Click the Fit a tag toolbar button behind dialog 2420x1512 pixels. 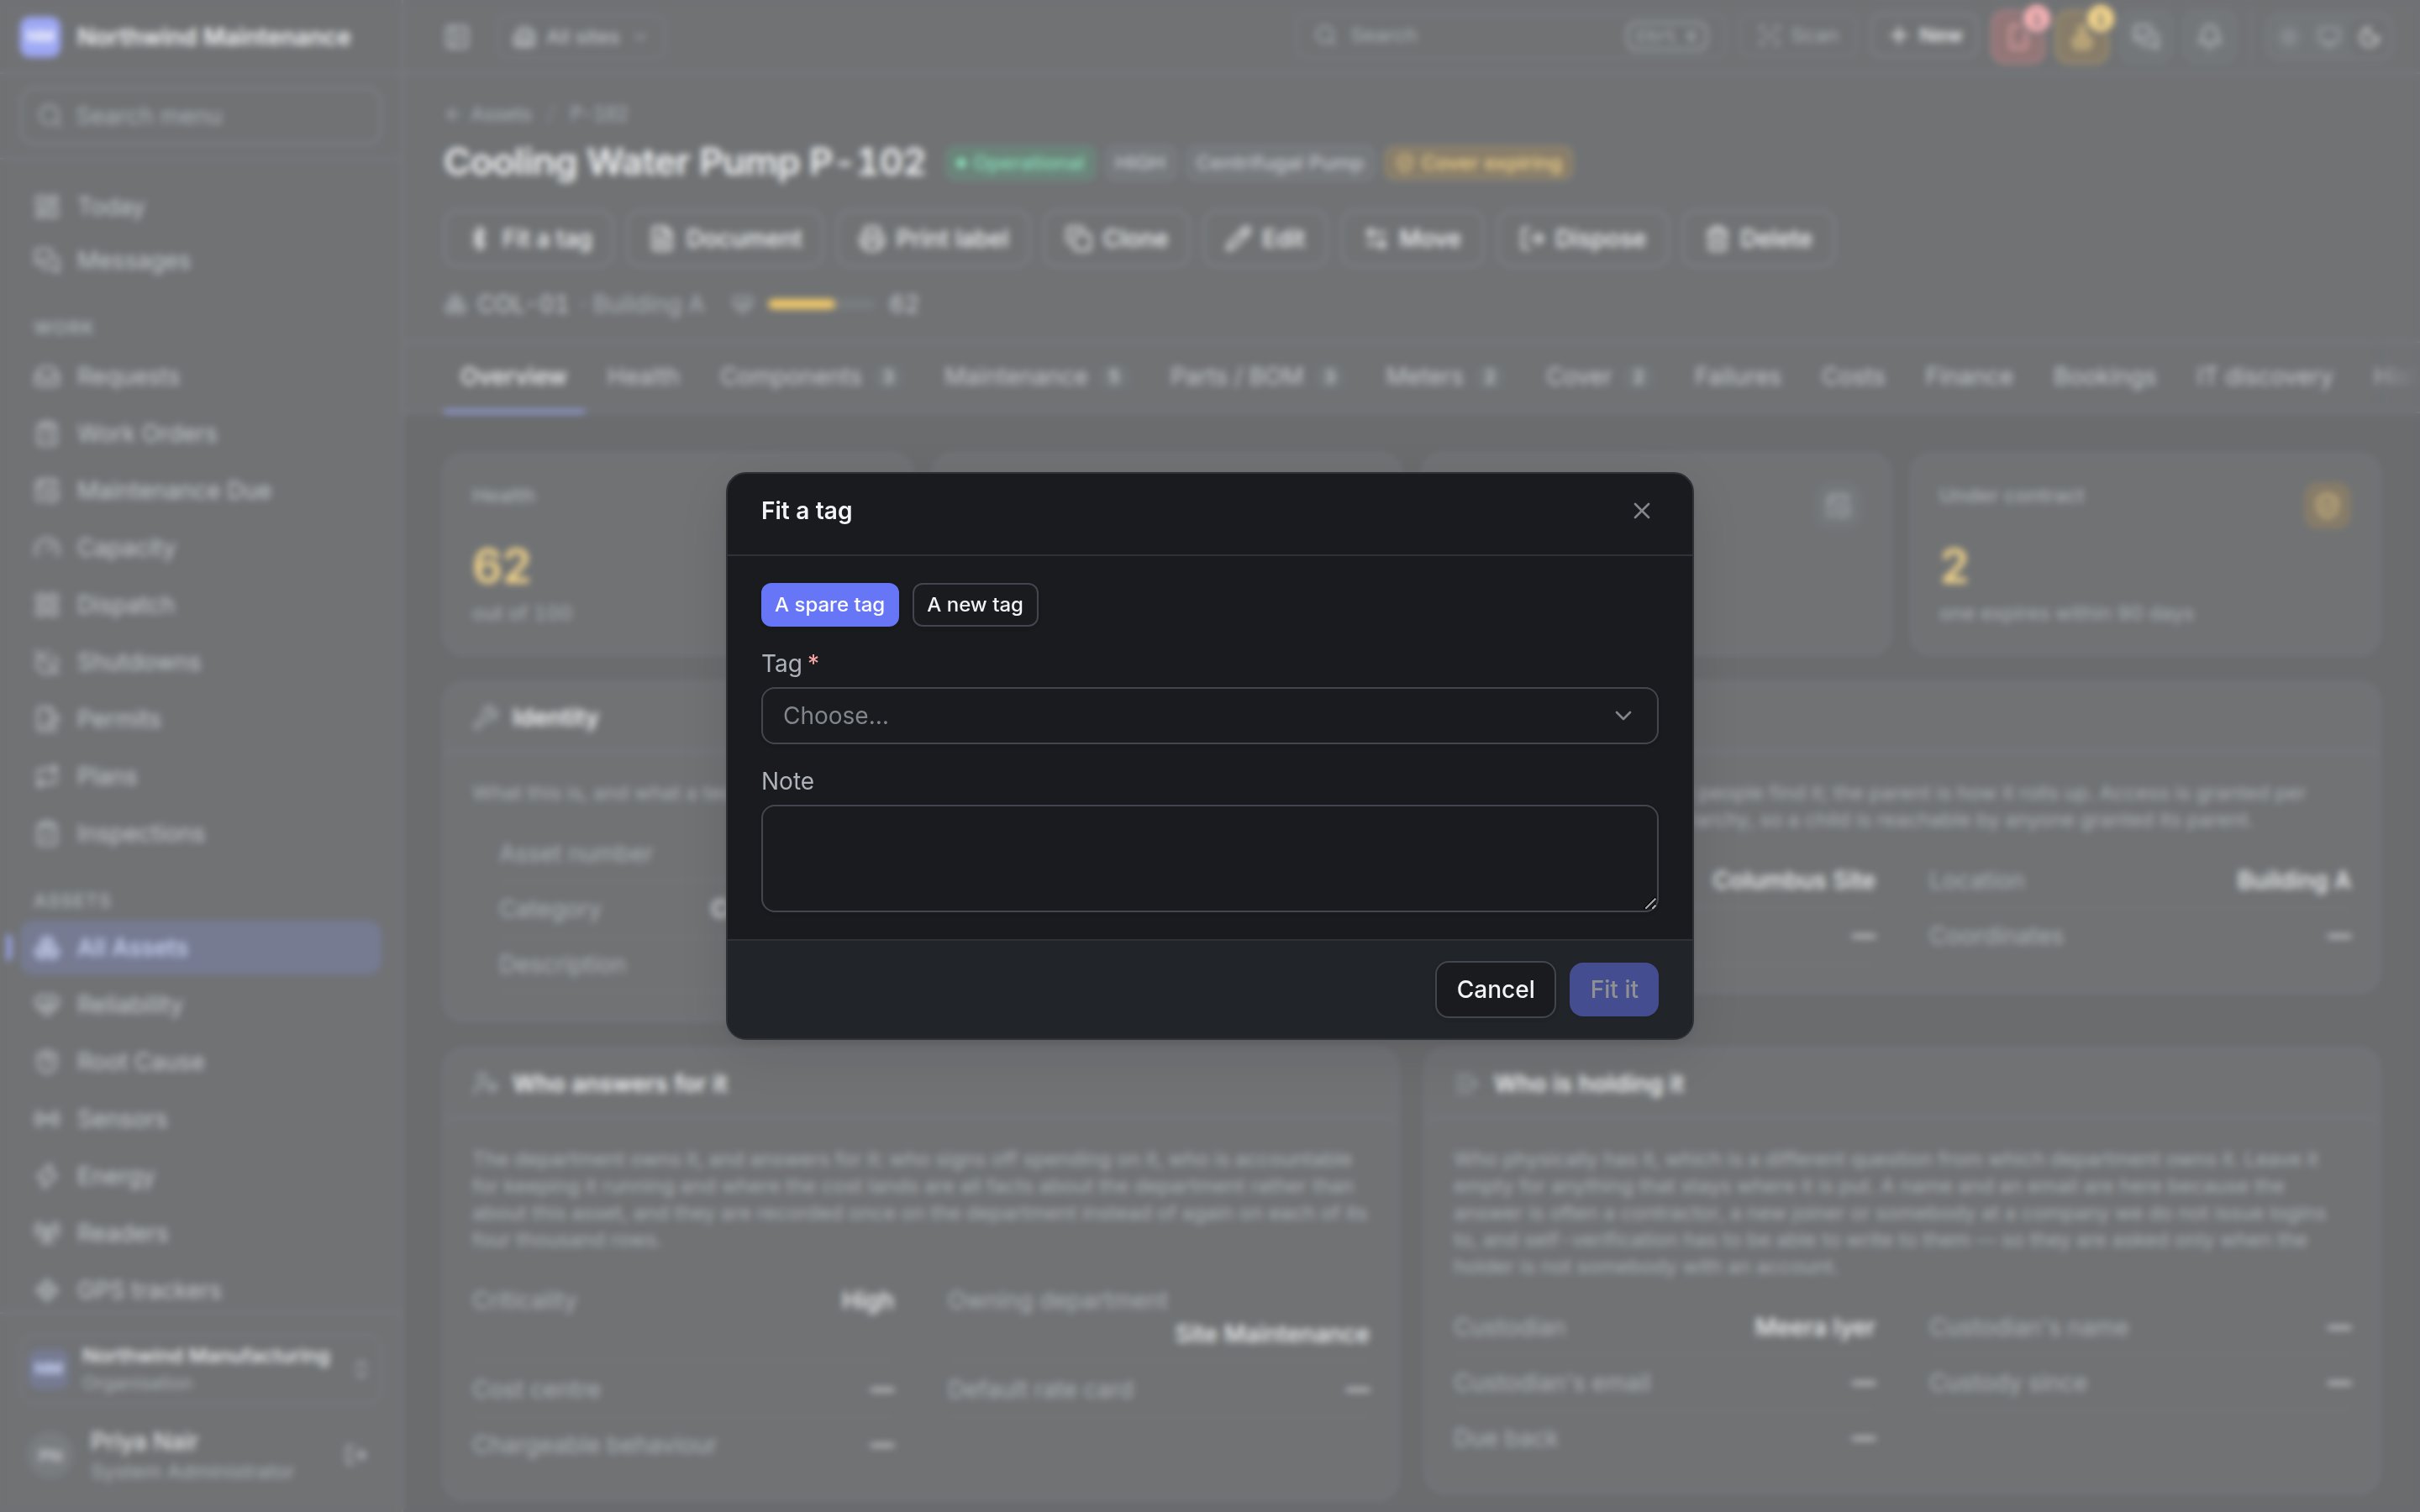(x=531, y=239)
